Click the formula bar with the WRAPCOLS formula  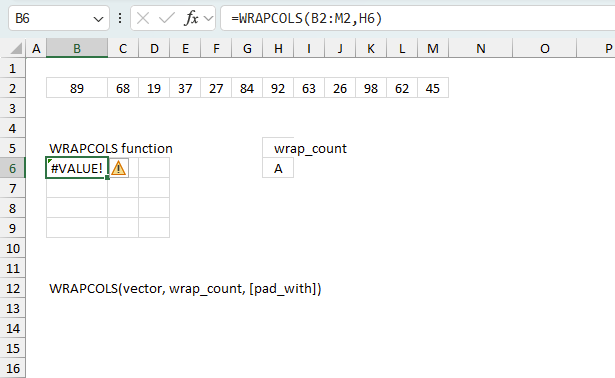(418, 18)
